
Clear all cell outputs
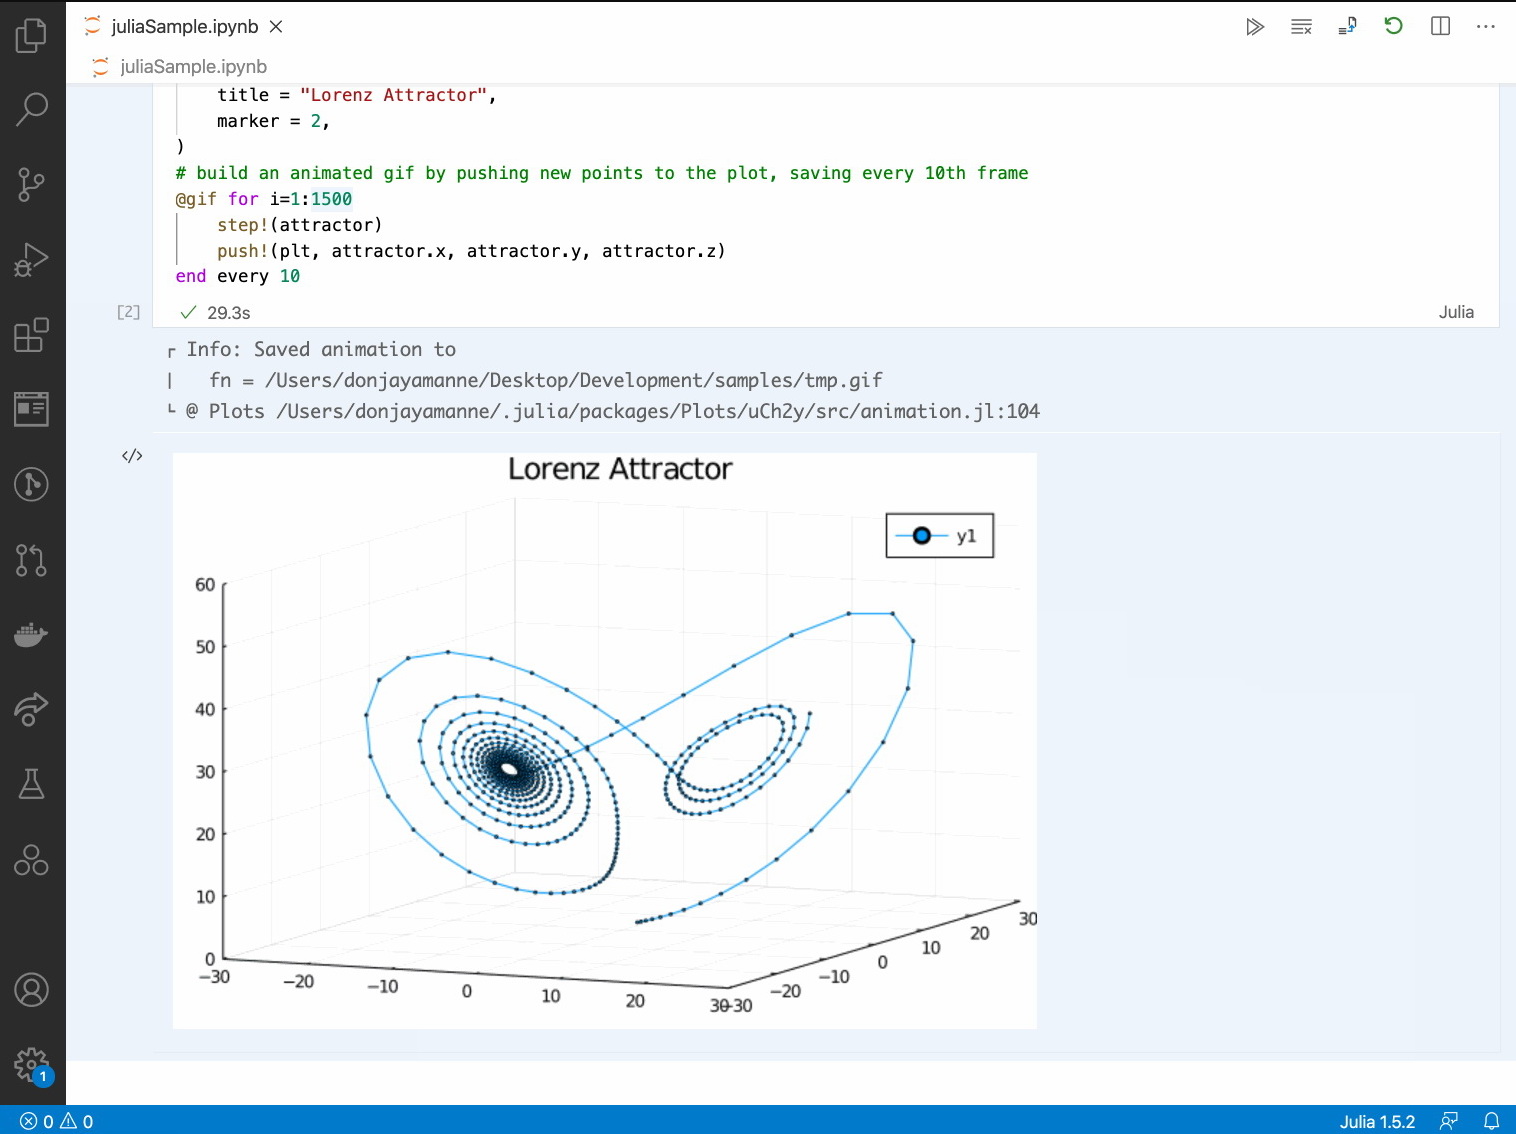[x=1301, y=27]
